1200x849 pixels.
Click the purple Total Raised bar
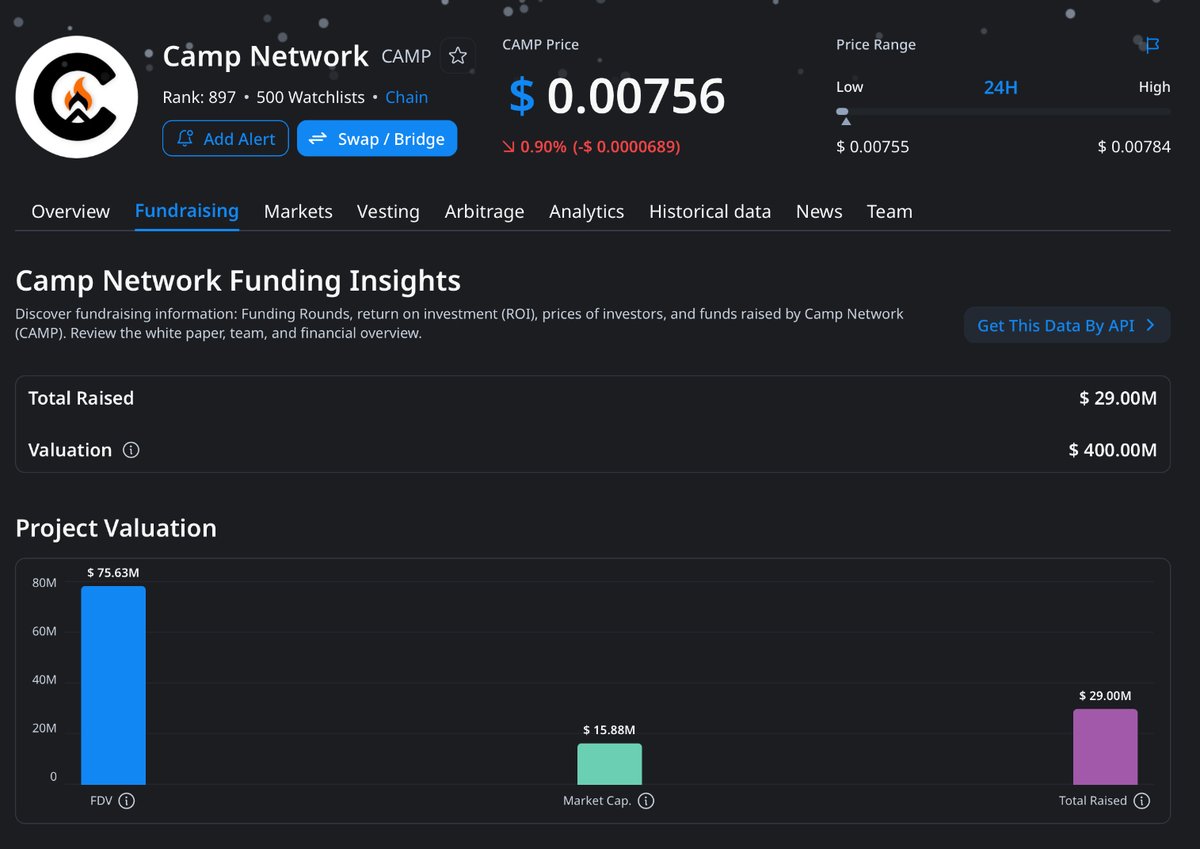pos(1105,745)
